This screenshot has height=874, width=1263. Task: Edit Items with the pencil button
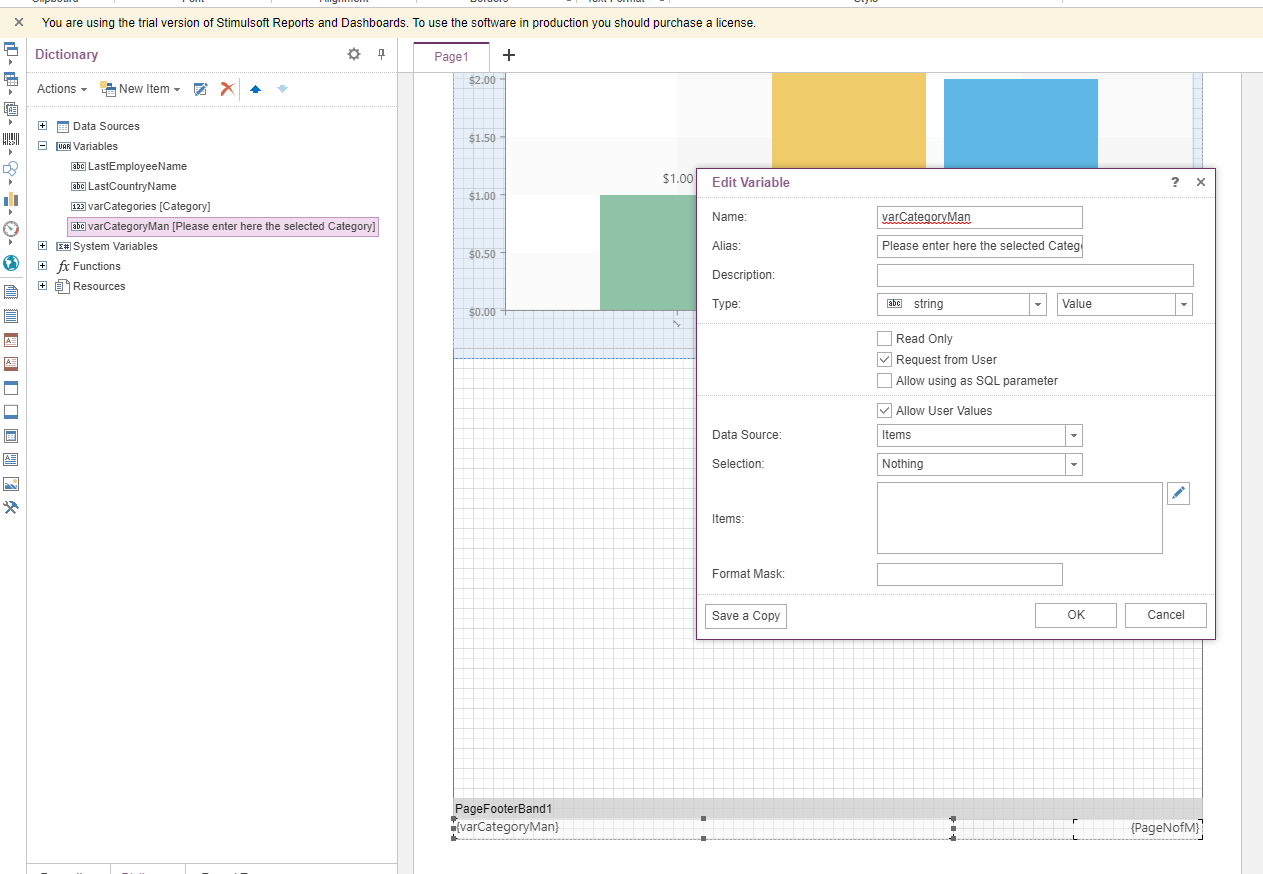[x=1178, y=493]
